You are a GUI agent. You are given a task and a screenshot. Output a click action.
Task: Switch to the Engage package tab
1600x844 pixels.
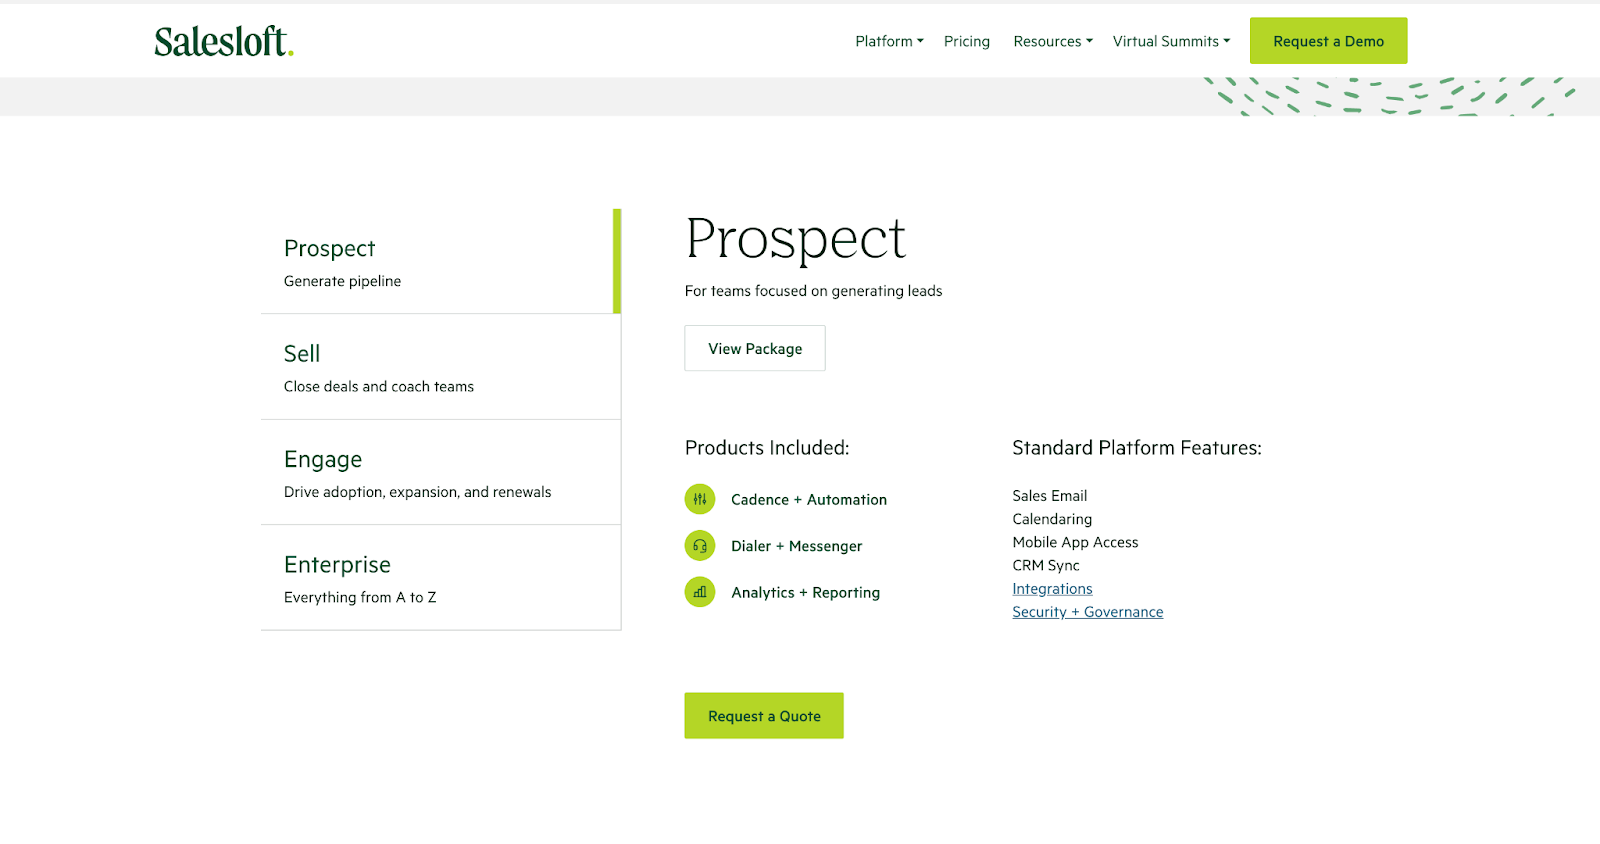pos(441,472)
